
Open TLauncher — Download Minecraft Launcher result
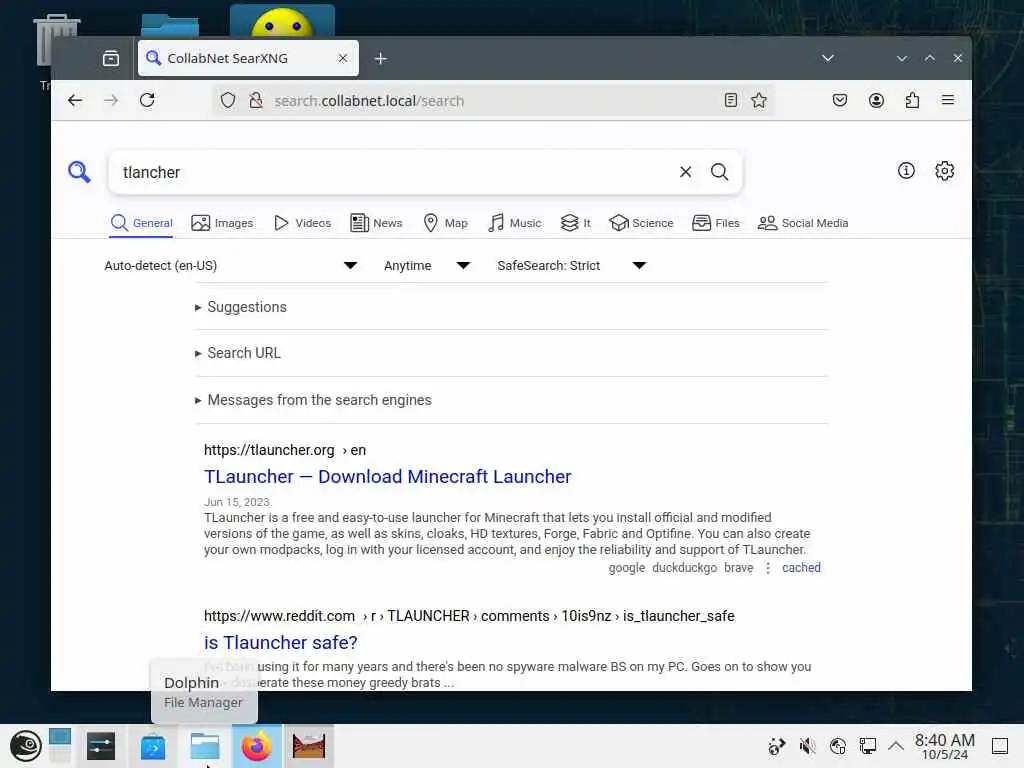coord(387,477)
